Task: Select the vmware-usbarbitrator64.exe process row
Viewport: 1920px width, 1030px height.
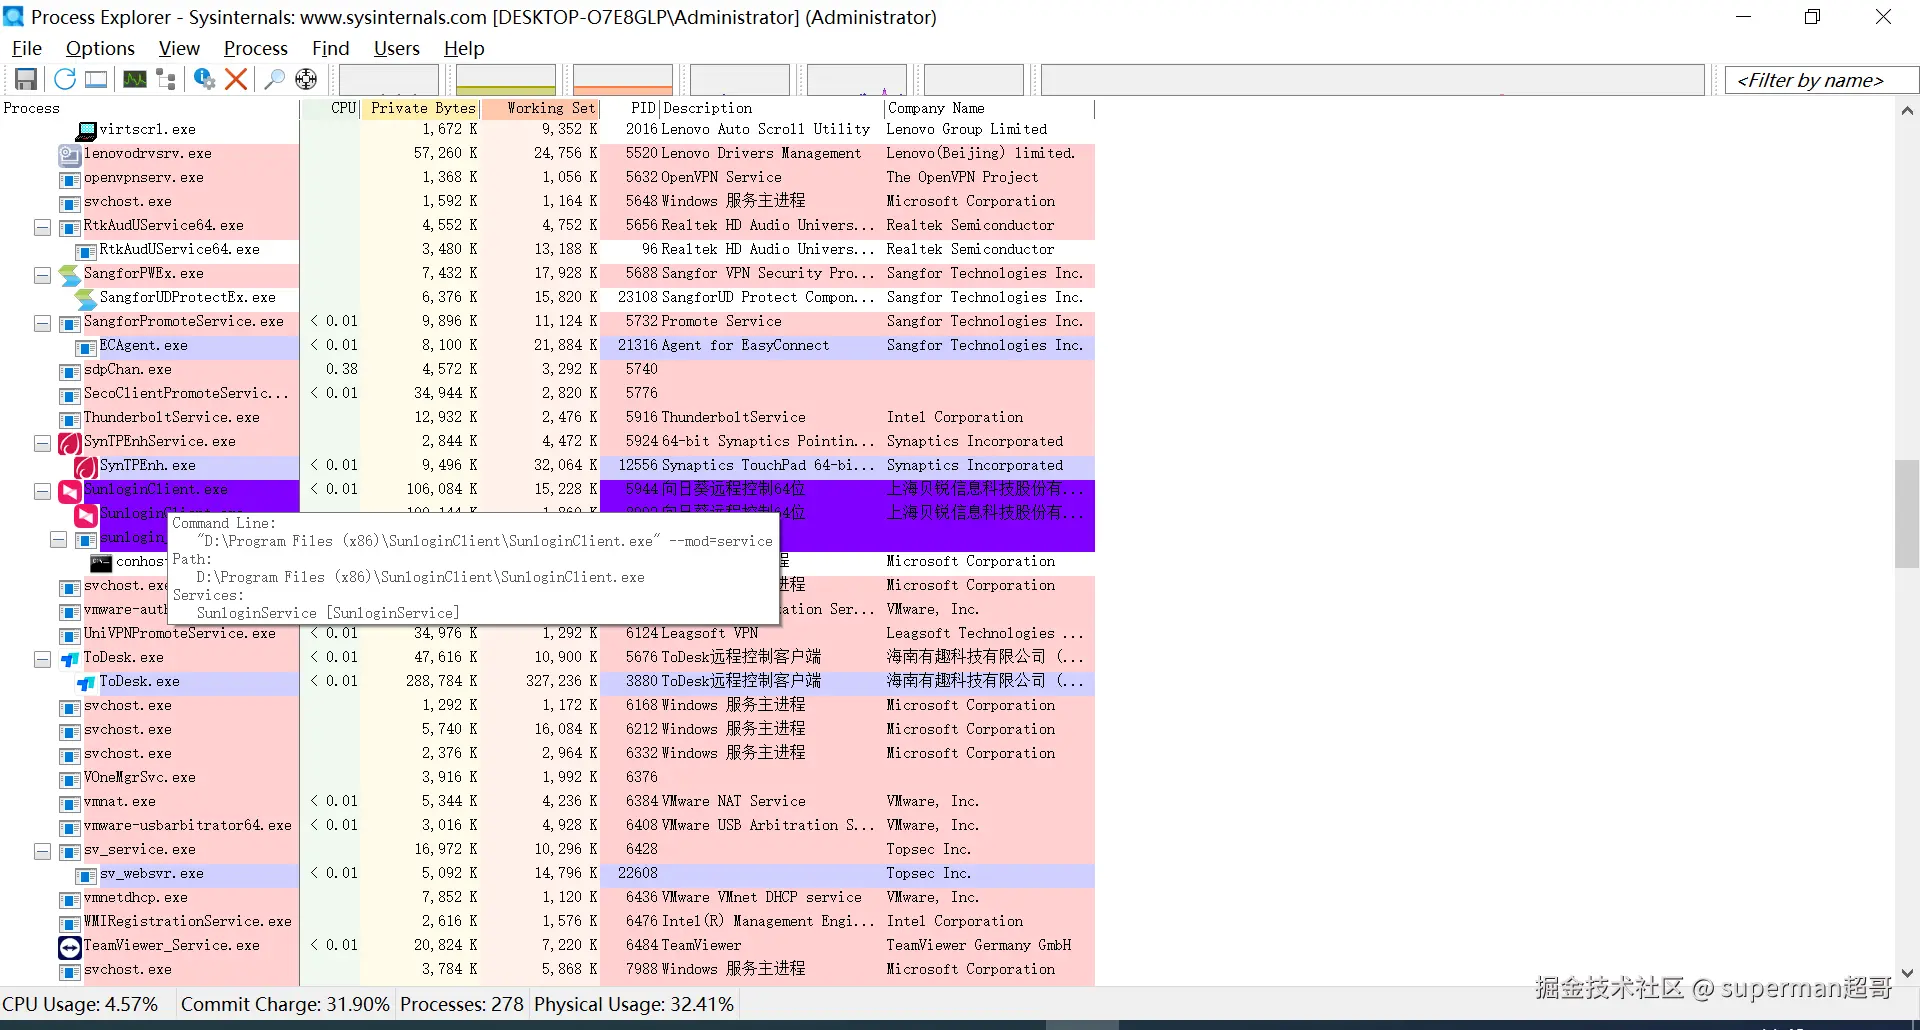Action: pyautogui.click(x=547, y=826)
